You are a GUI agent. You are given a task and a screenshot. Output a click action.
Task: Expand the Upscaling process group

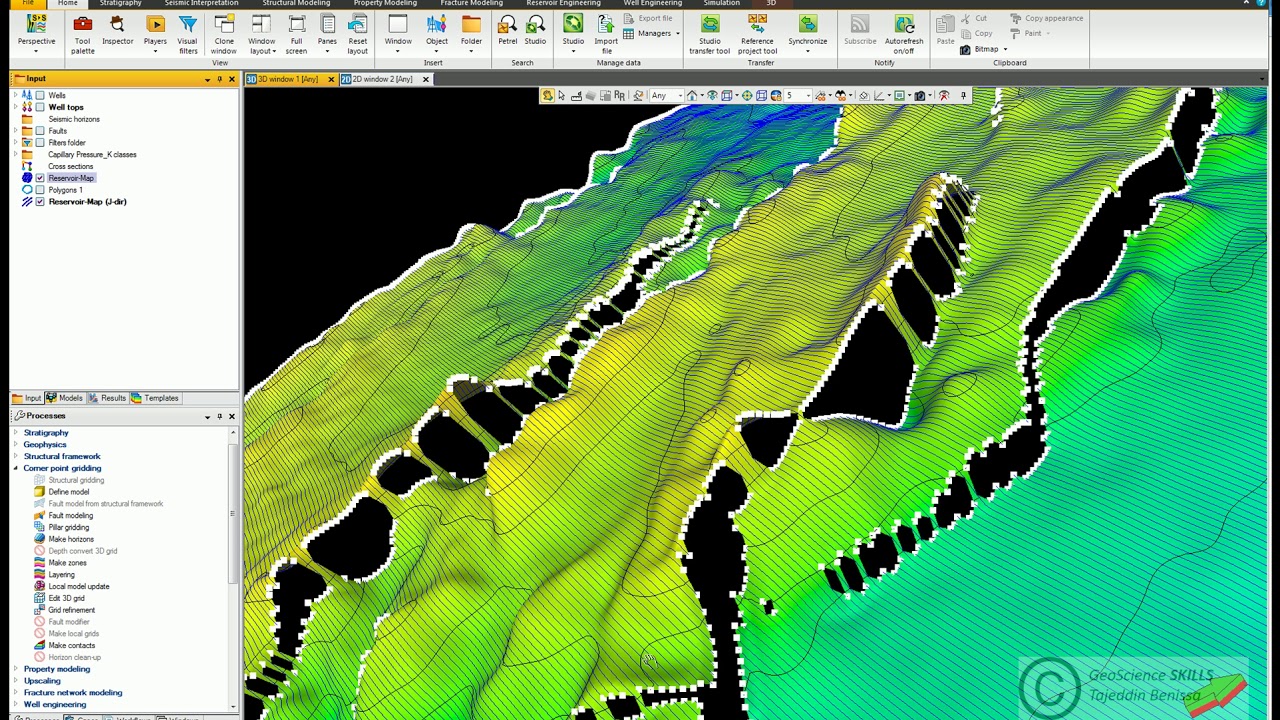(x=15, y=681)
